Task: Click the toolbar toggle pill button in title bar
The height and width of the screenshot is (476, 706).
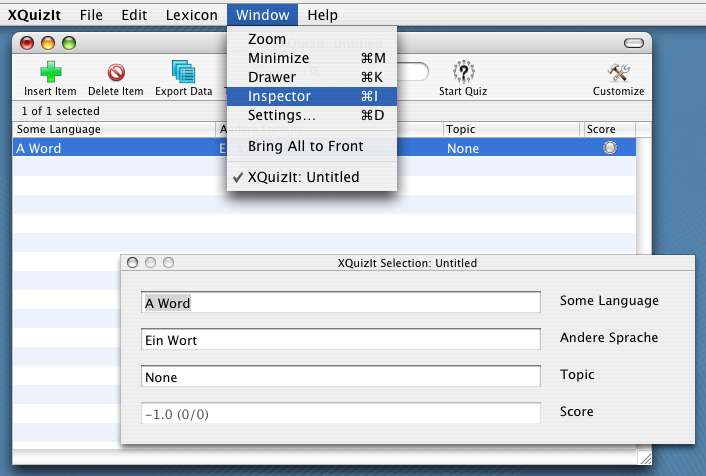Action: (632, 43)
